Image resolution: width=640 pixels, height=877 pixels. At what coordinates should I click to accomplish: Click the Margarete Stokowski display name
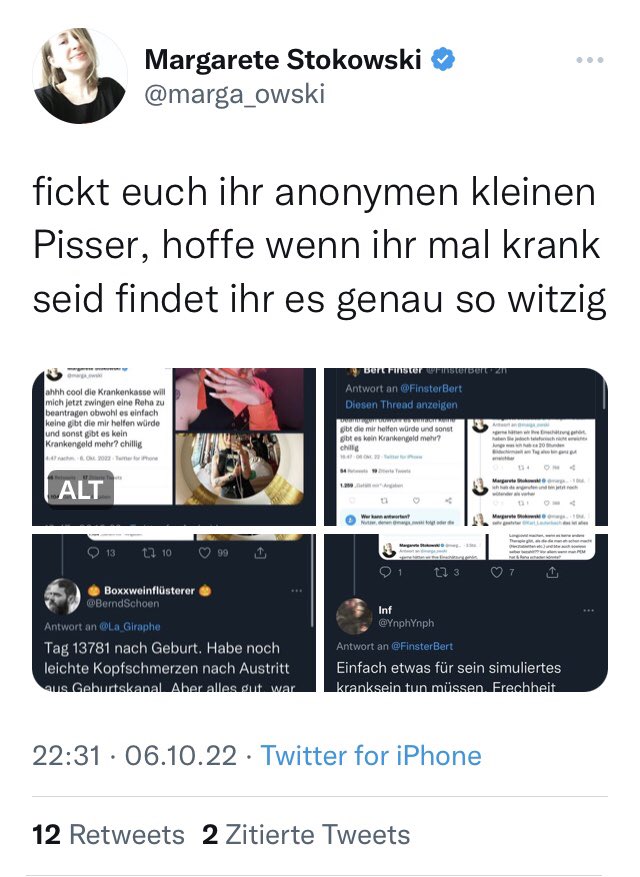(x=283, y=59)
